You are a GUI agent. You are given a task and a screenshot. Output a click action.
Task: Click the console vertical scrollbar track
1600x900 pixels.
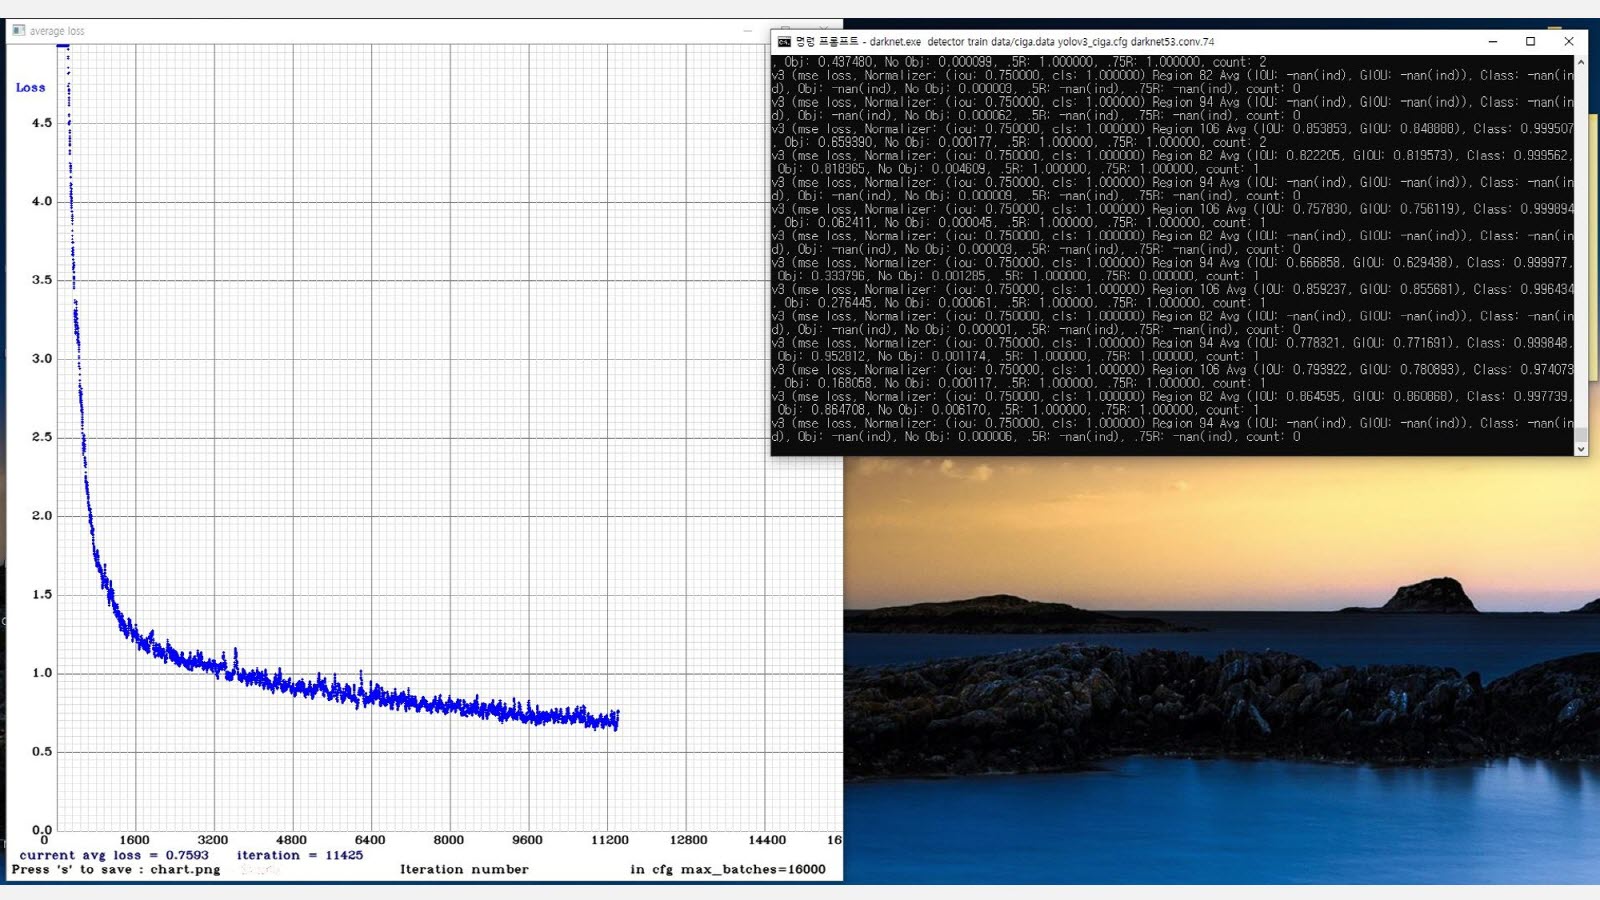tap(1581, 250)
